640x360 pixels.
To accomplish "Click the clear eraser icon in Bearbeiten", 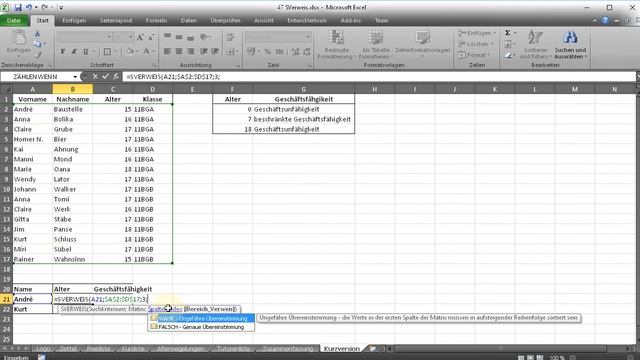I will tap(508, 55).
